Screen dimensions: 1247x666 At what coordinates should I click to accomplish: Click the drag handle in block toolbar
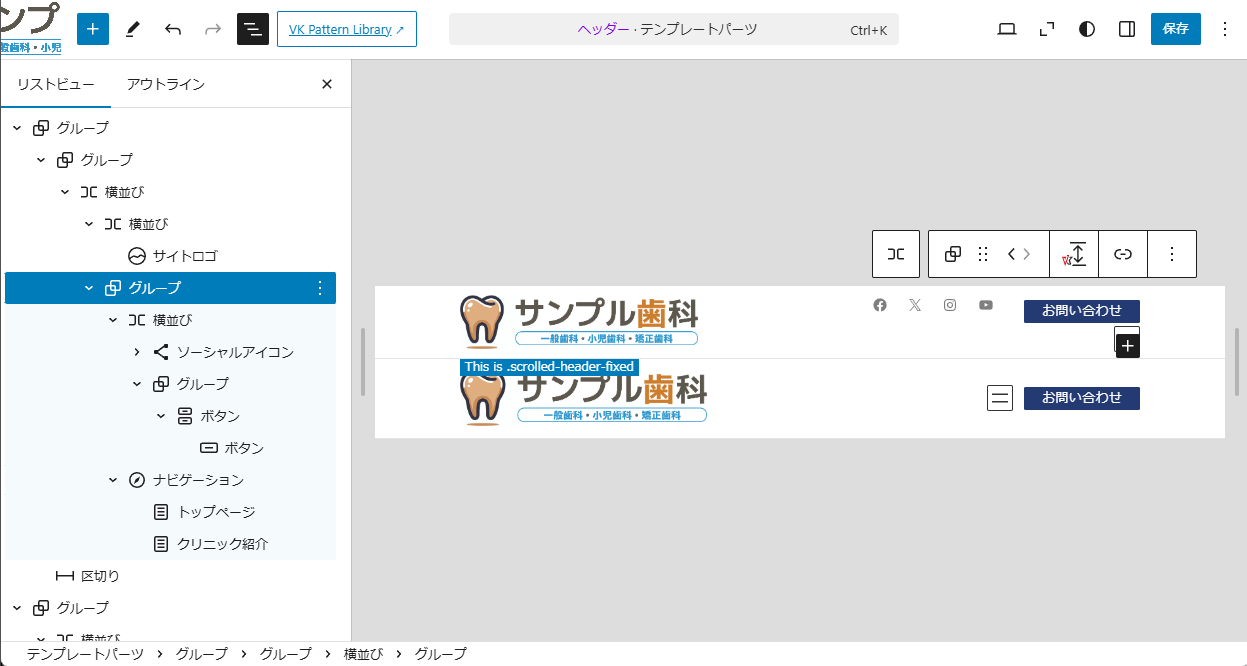[x=983, y=254]
